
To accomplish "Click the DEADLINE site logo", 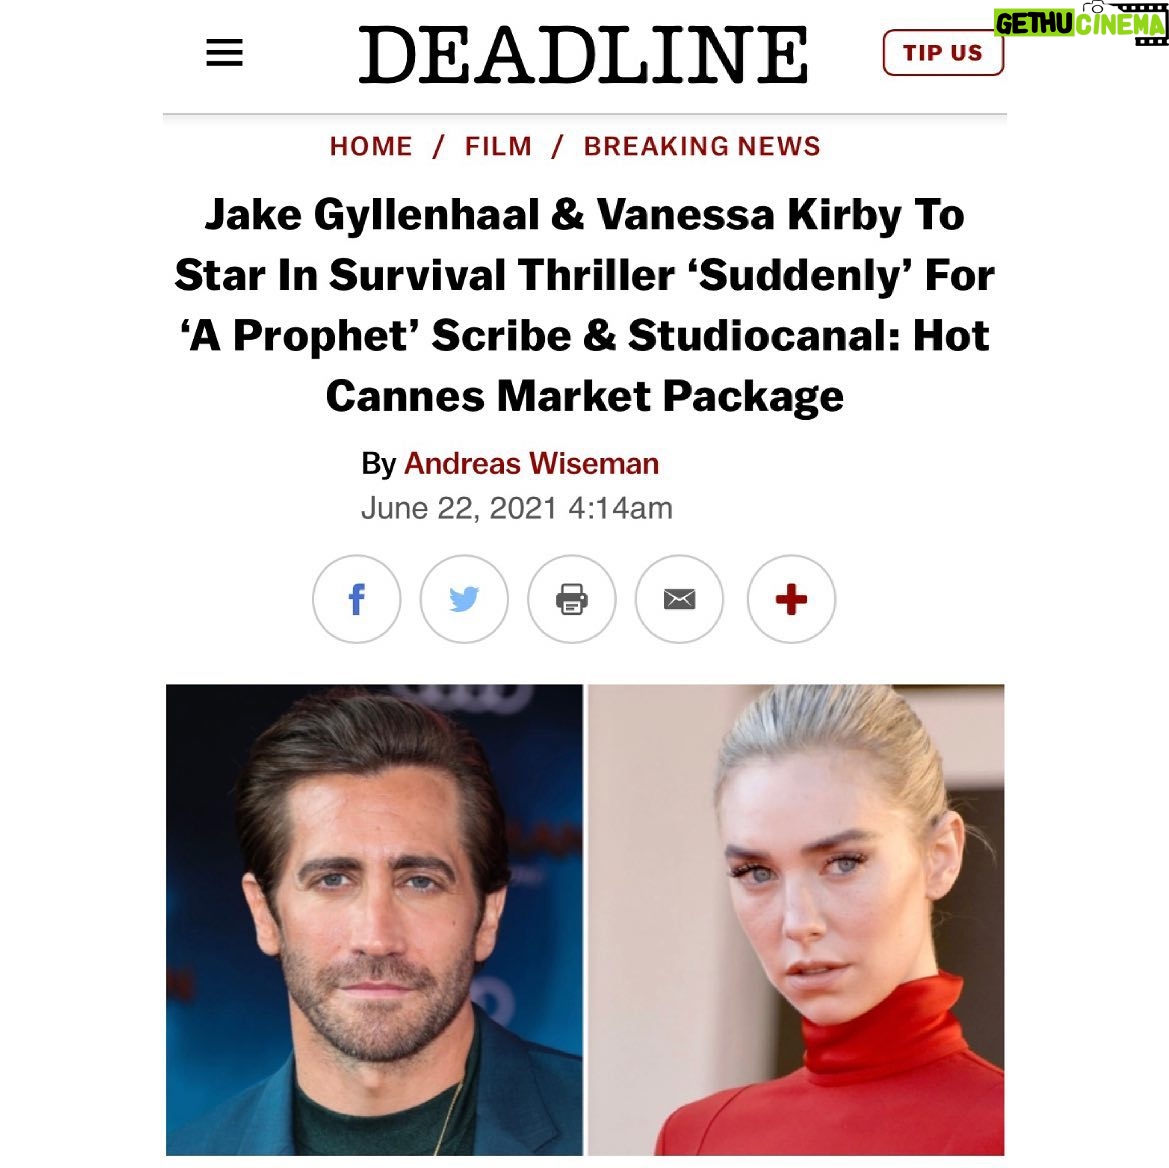I will [583, 54].
